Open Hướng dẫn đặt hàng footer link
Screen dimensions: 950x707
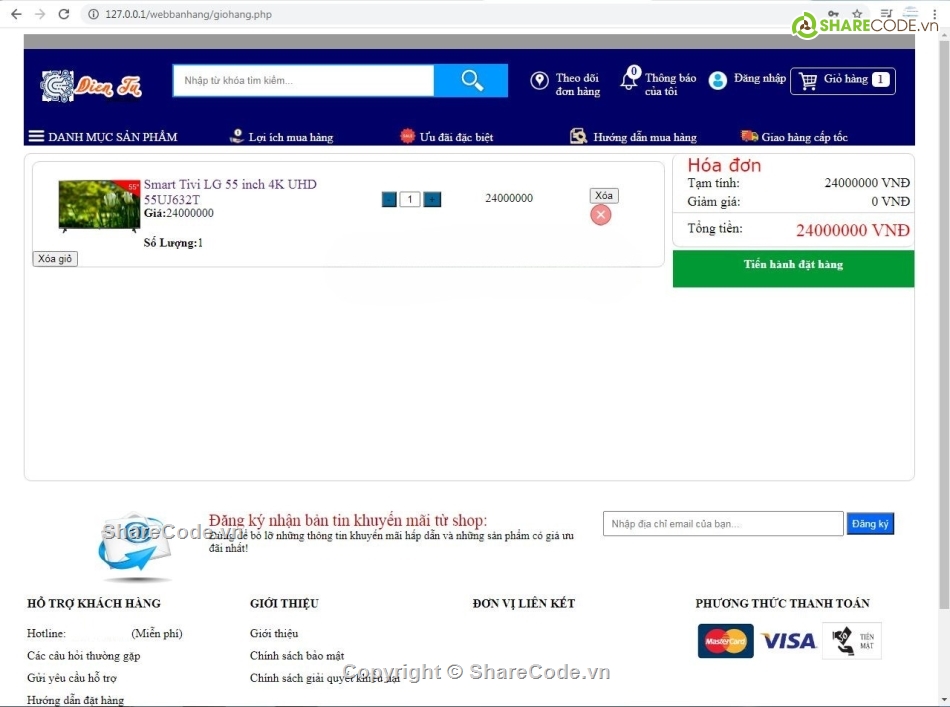pos(75,700)
